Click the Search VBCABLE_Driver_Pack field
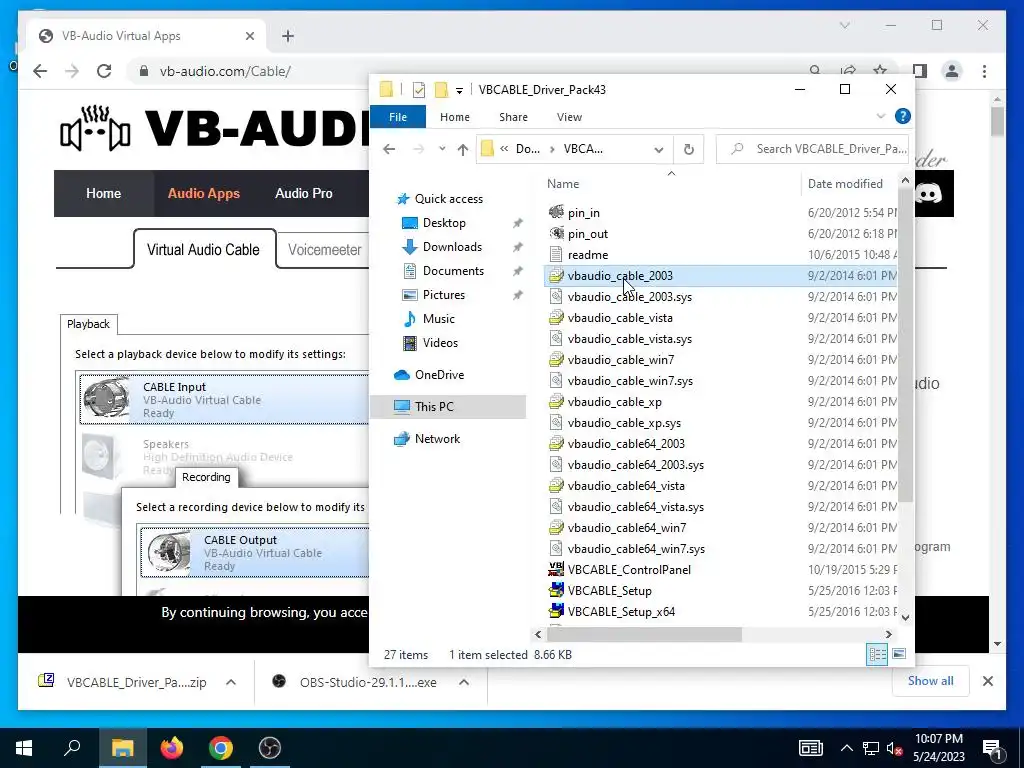The image size is (1024, 768). (814, 149)
